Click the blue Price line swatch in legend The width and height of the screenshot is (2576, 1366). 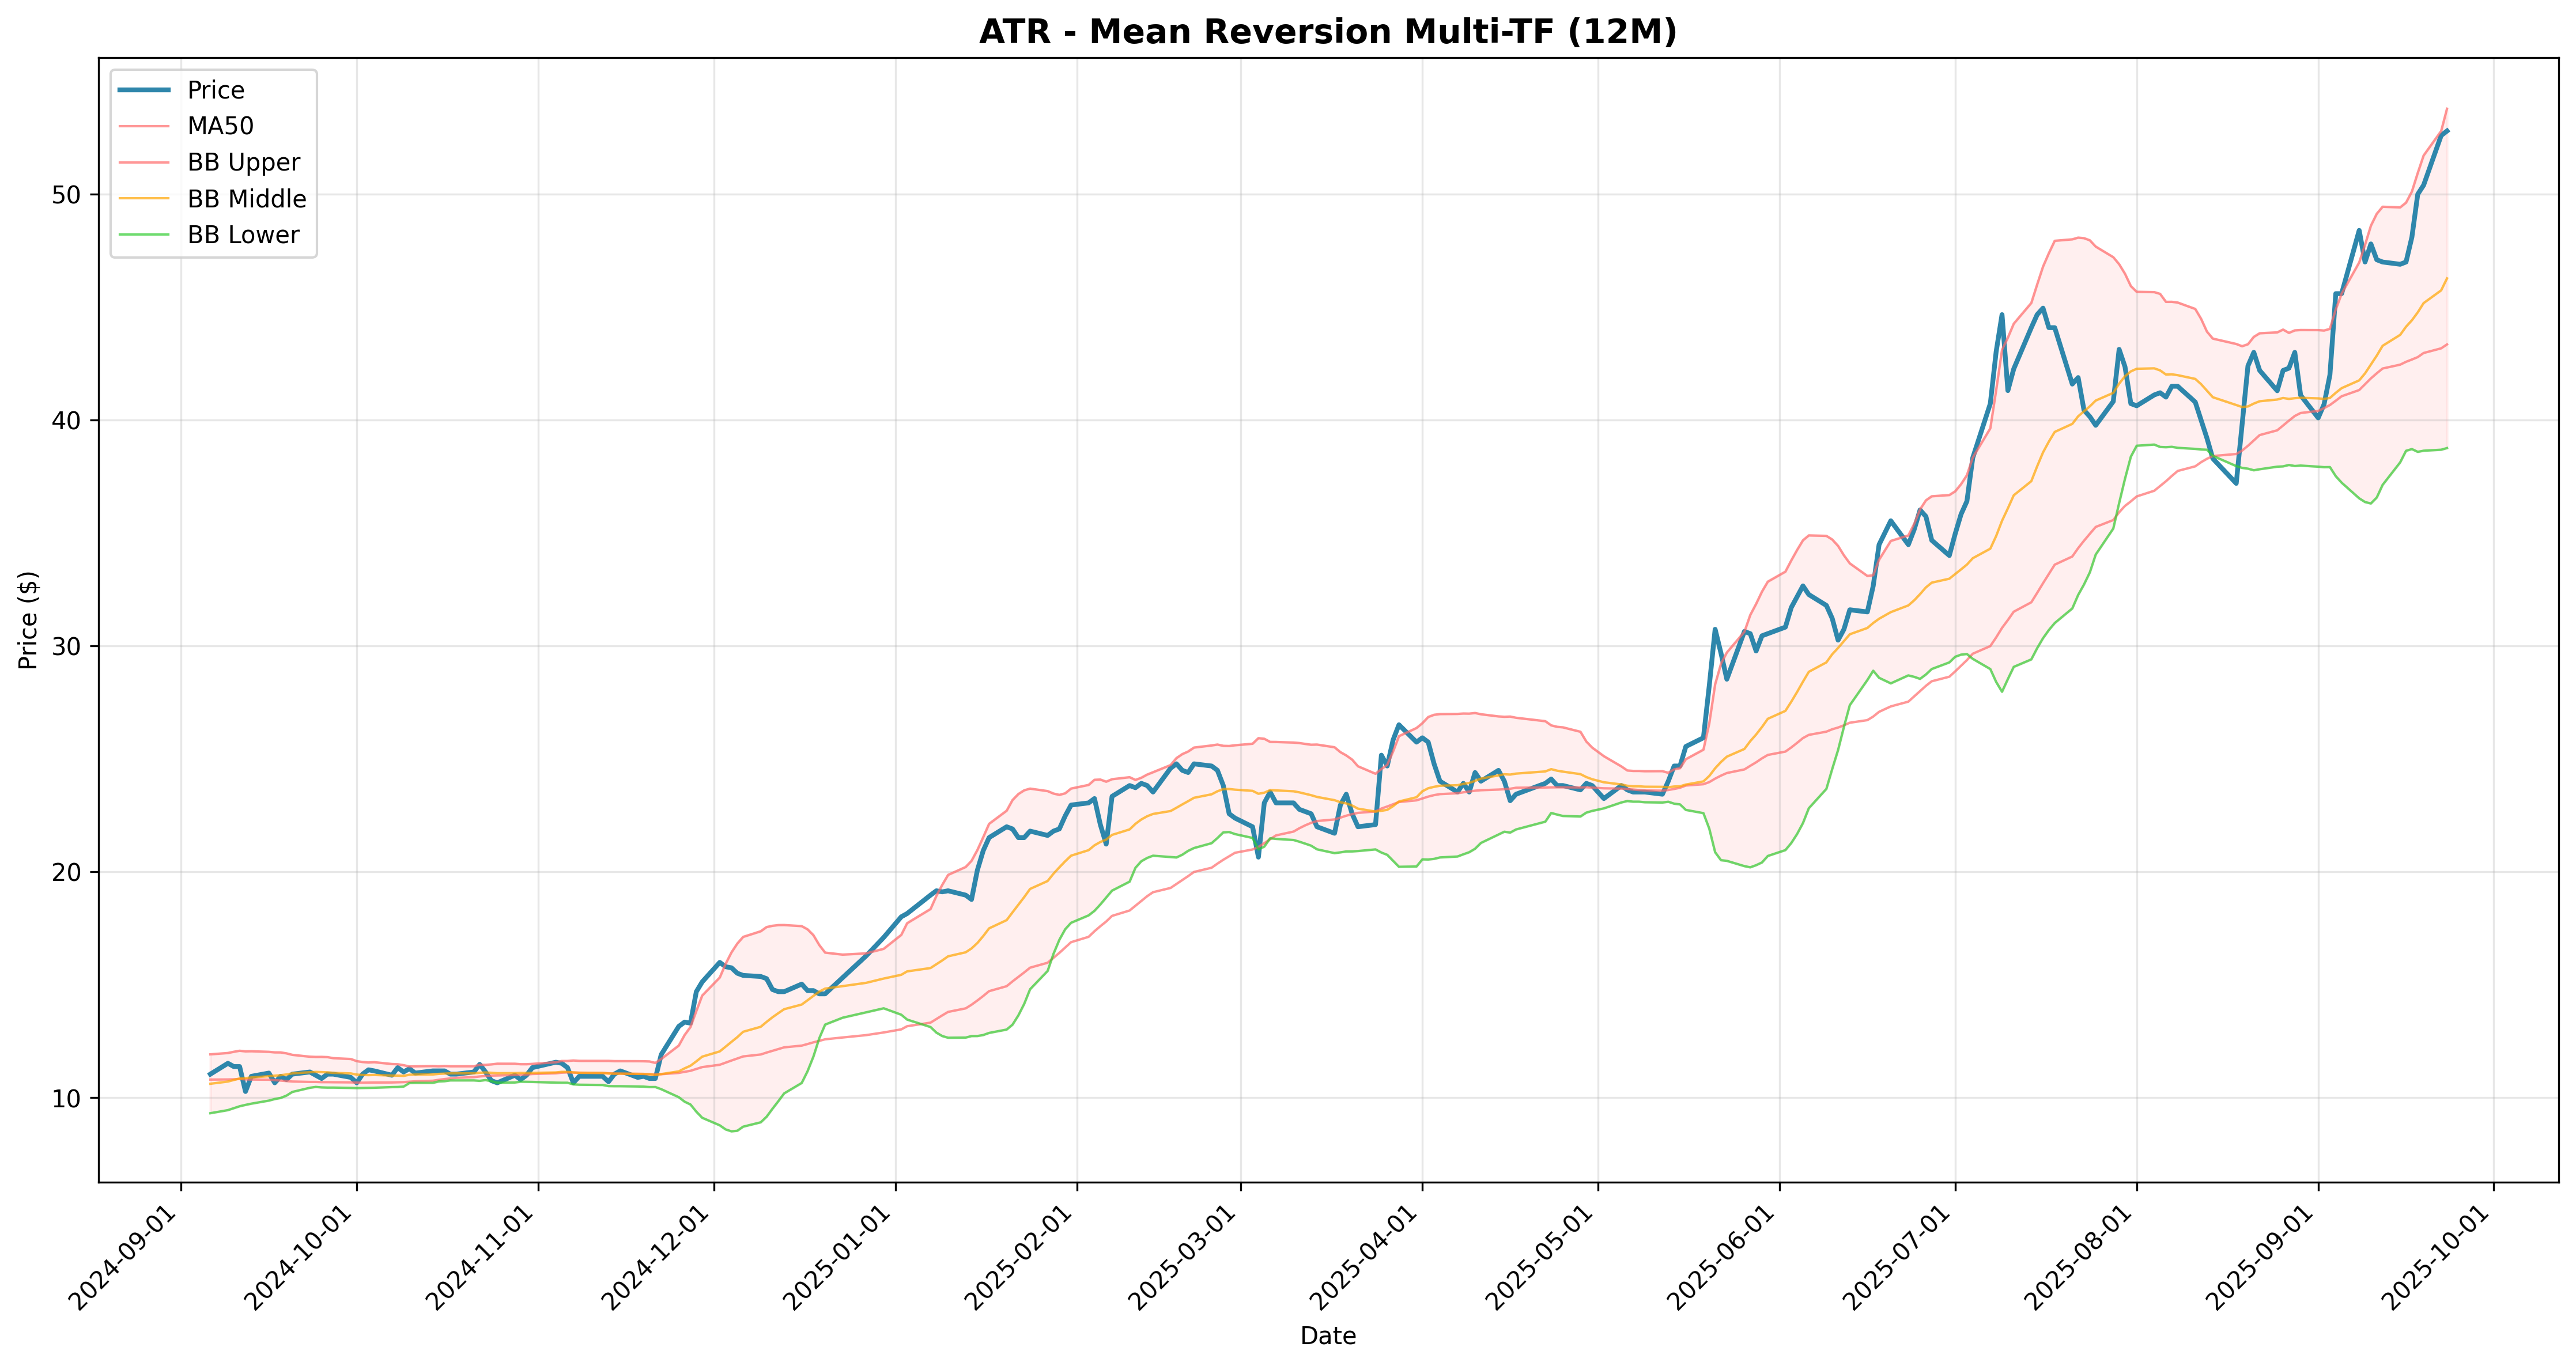144,90
